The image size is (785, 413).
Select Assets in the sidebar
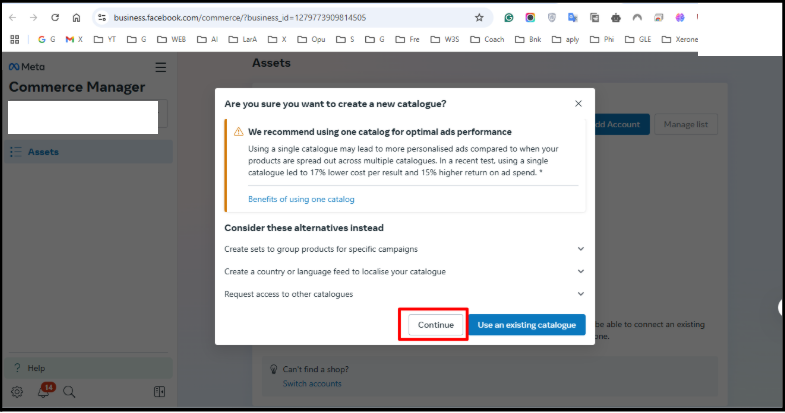(43, 152)
